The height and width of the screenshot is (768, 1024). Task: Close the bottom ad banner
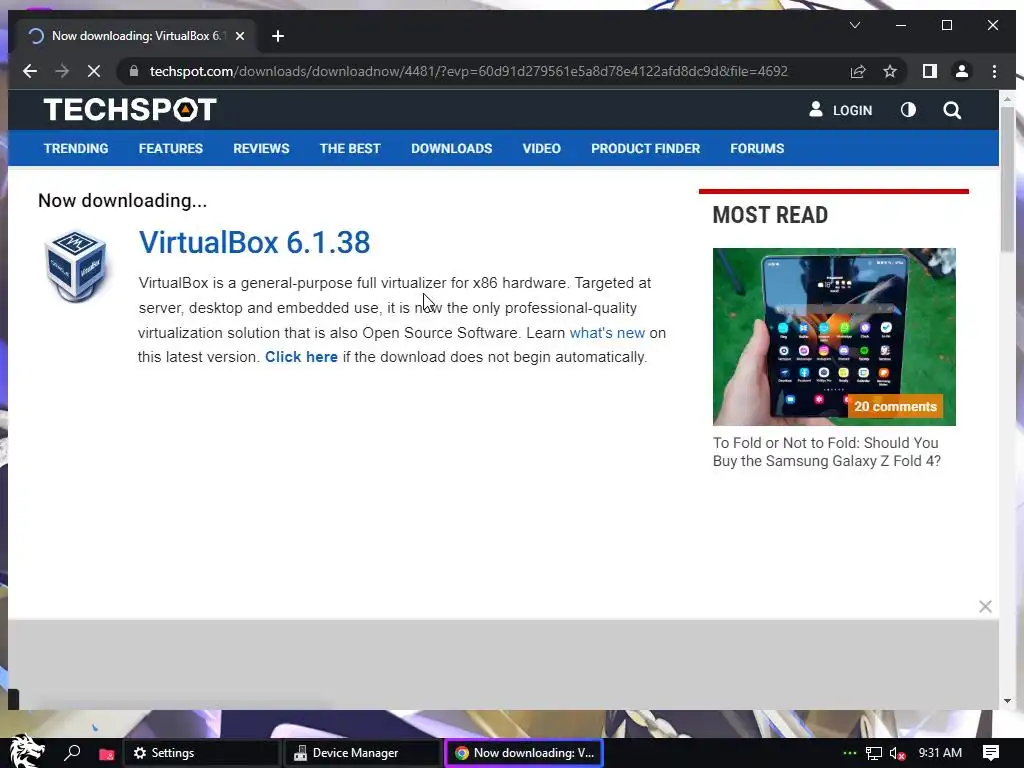[985, 607]
